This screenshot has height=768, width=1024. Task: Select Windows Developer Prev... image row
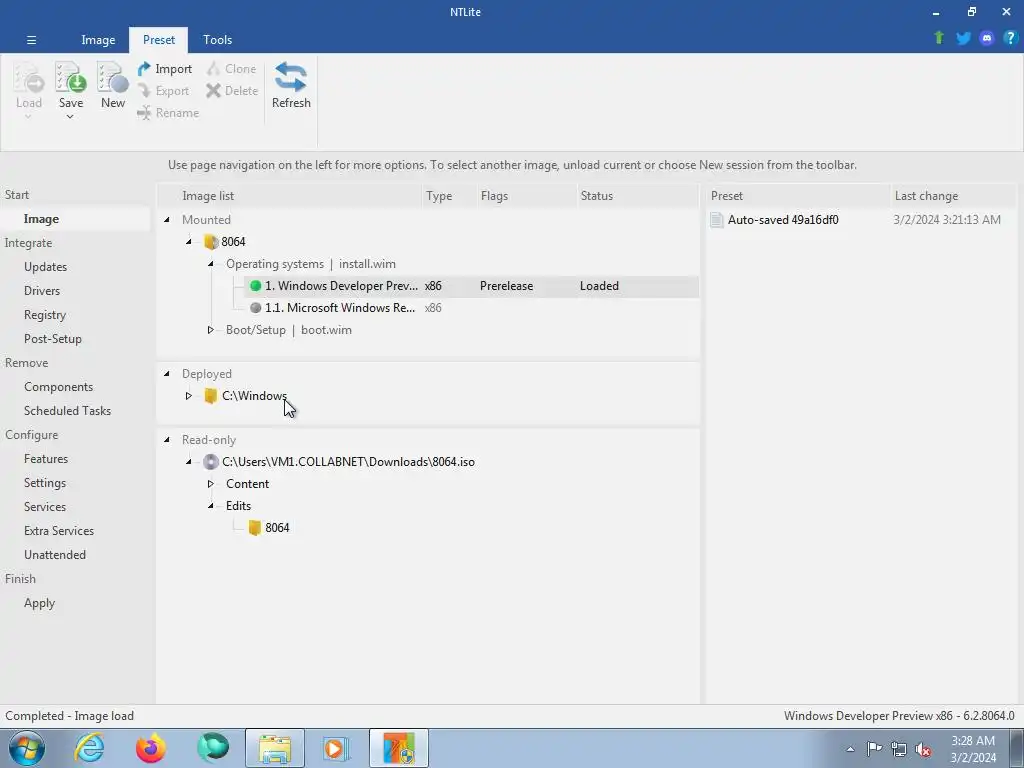[x=472, y=286]
